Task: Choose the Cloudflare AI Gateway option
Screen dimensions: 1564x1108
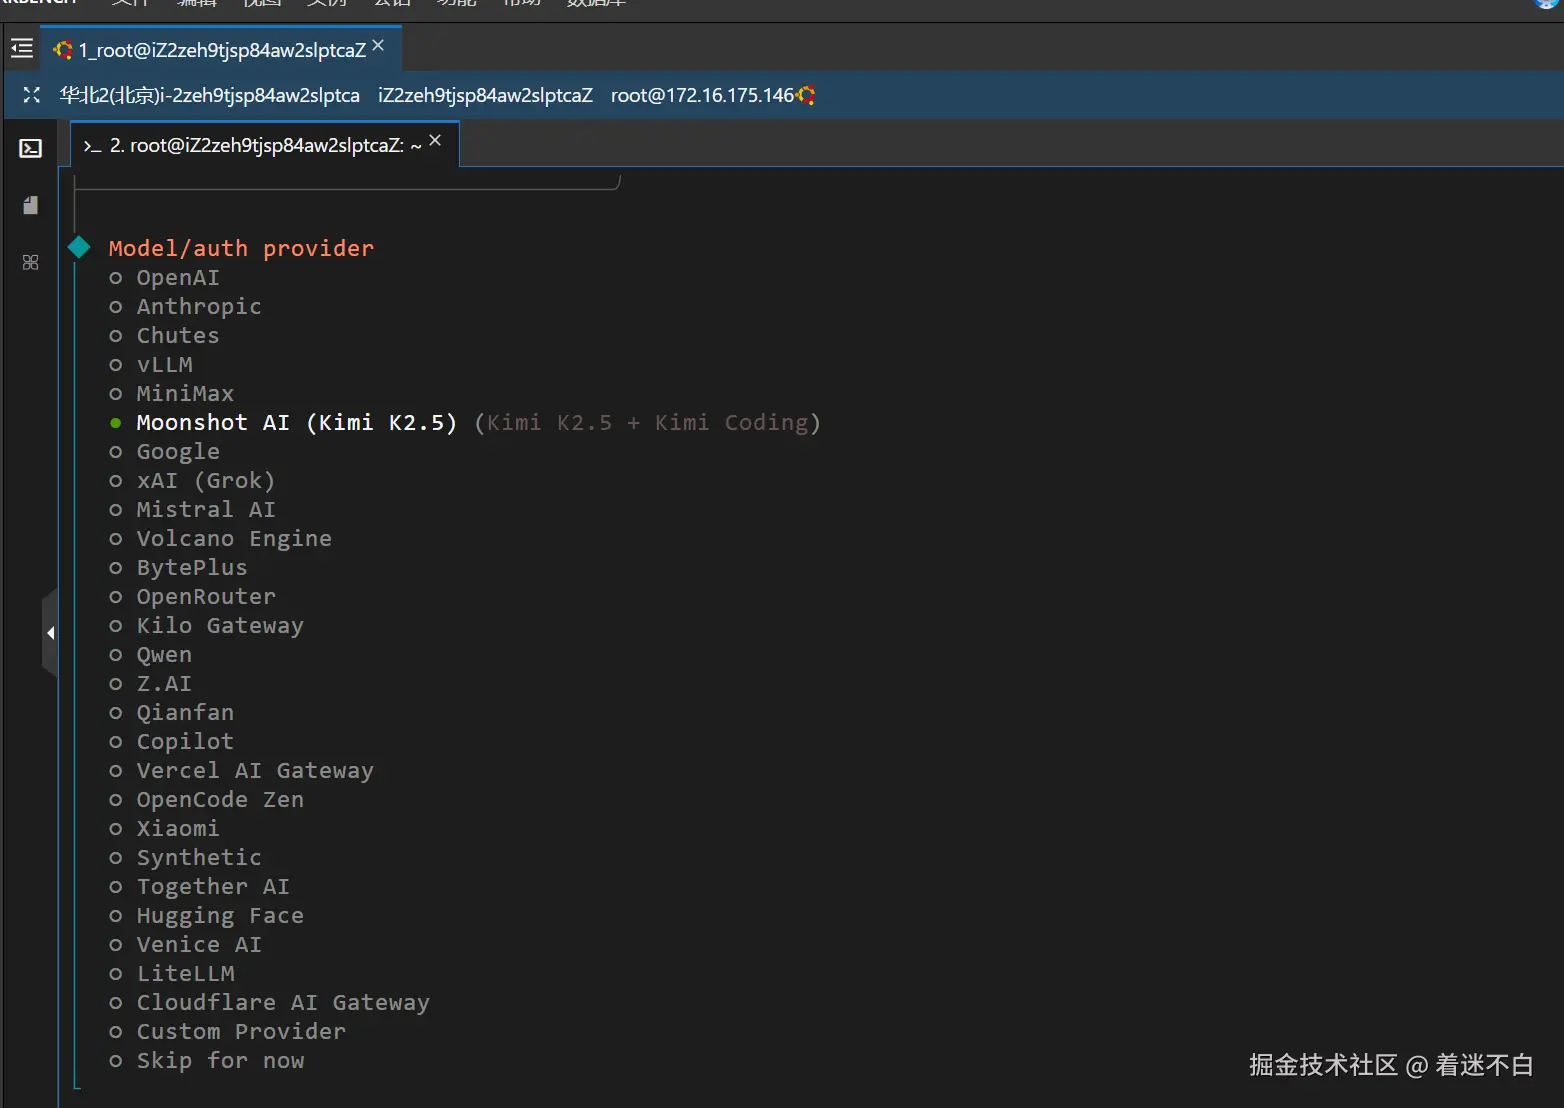Action: [x=269, y=1003]
